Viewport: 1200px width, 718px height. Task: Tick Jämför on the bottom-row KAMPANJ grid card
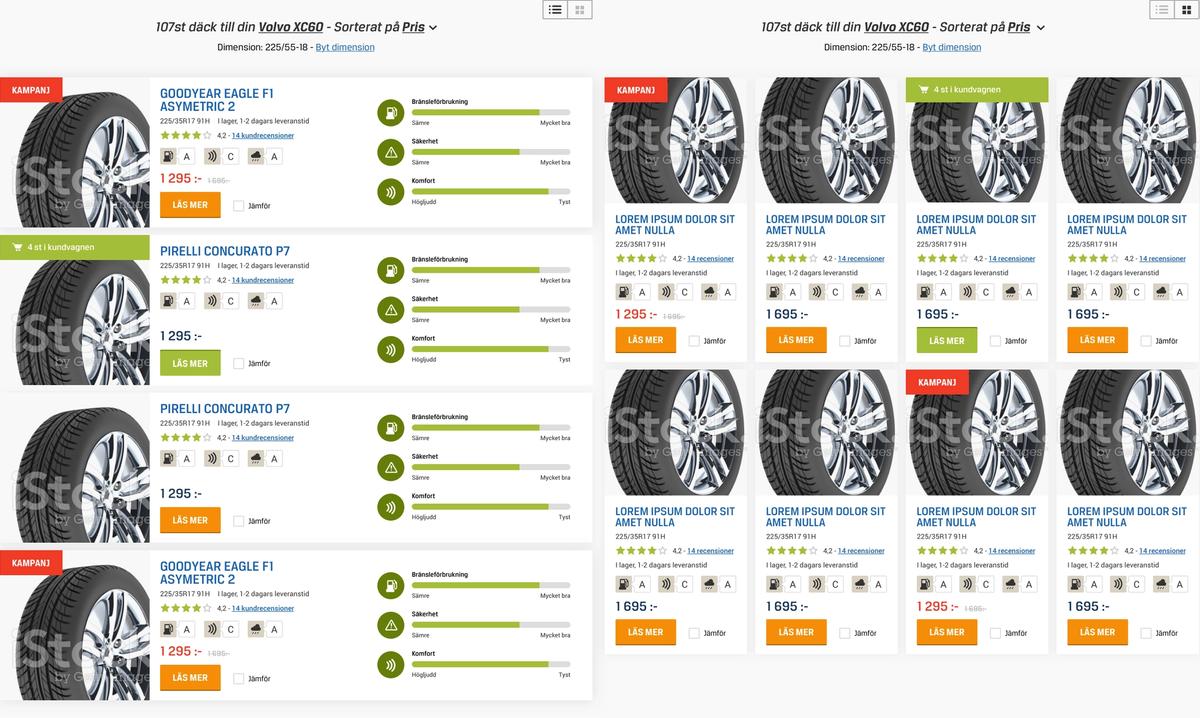995,633
